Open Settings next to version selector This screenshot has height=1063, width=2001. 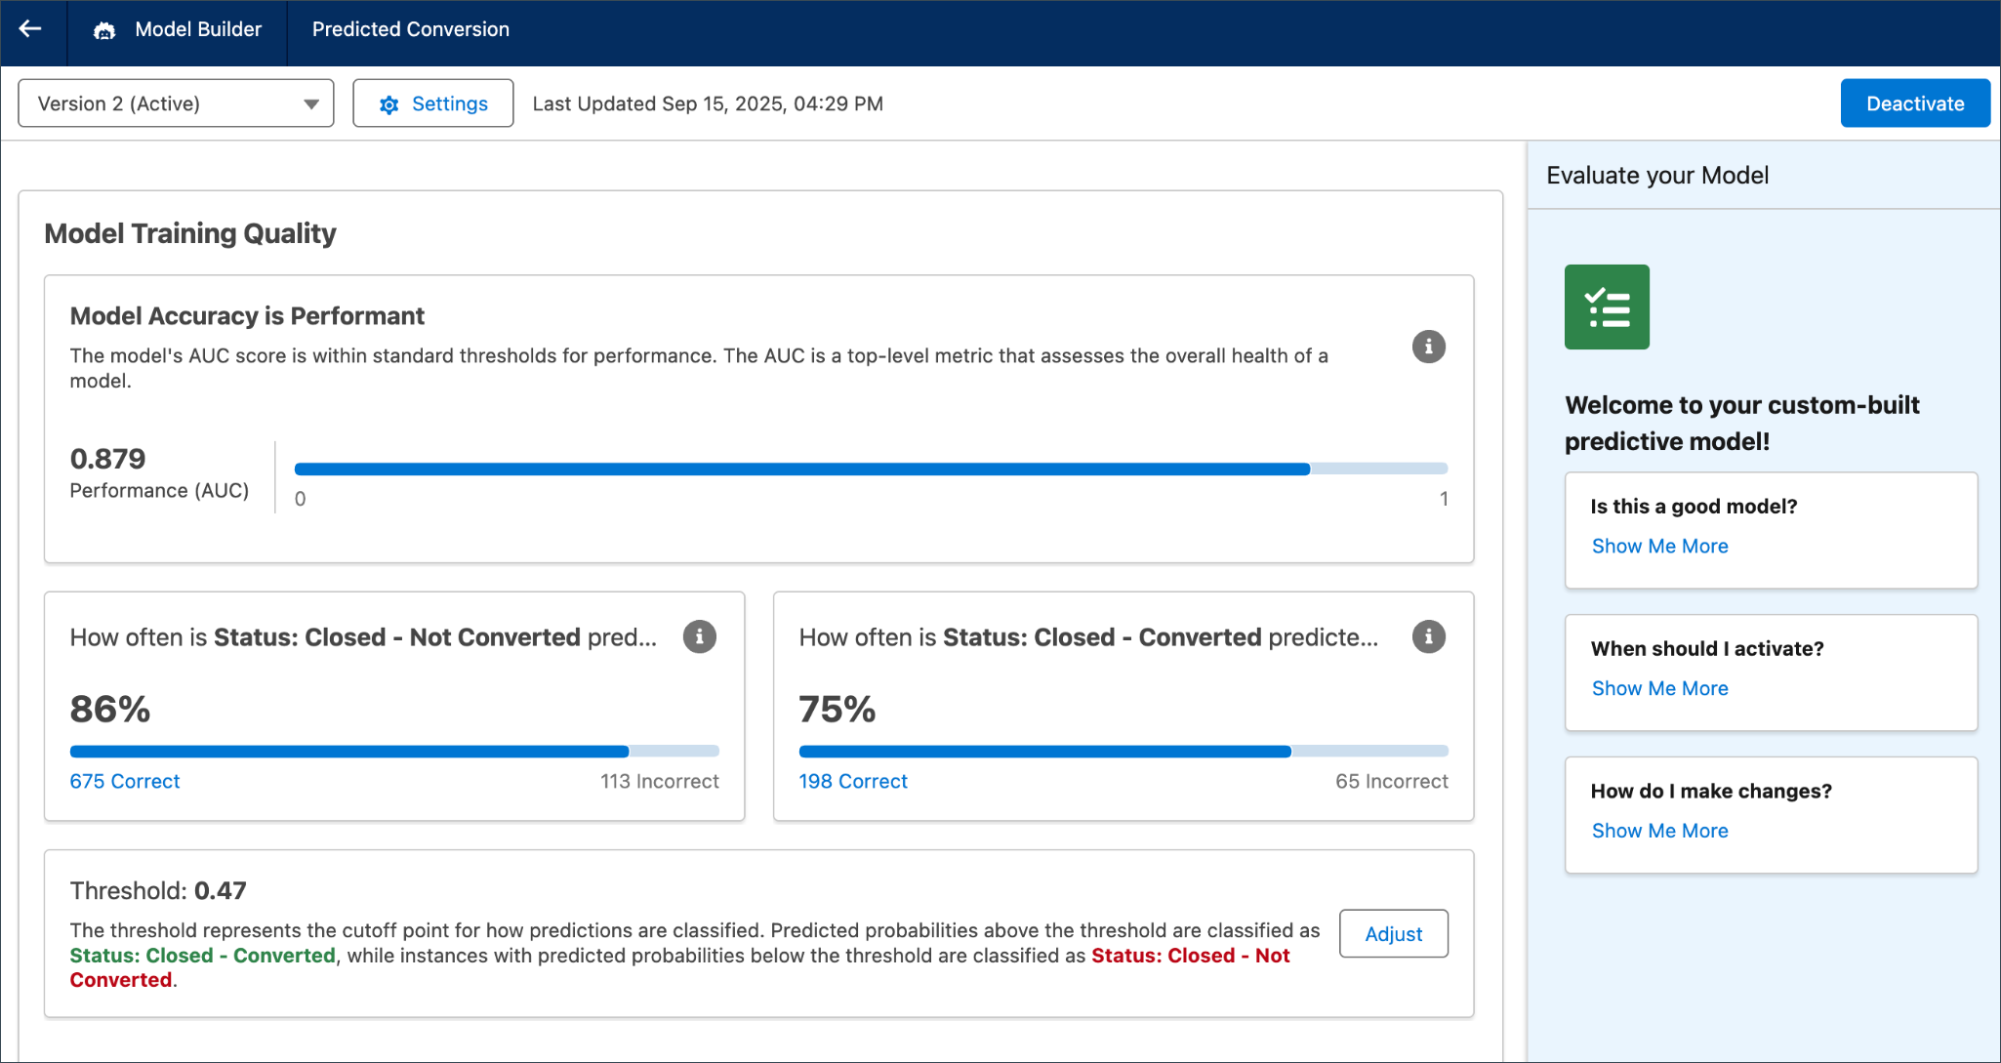pos(432,103)
